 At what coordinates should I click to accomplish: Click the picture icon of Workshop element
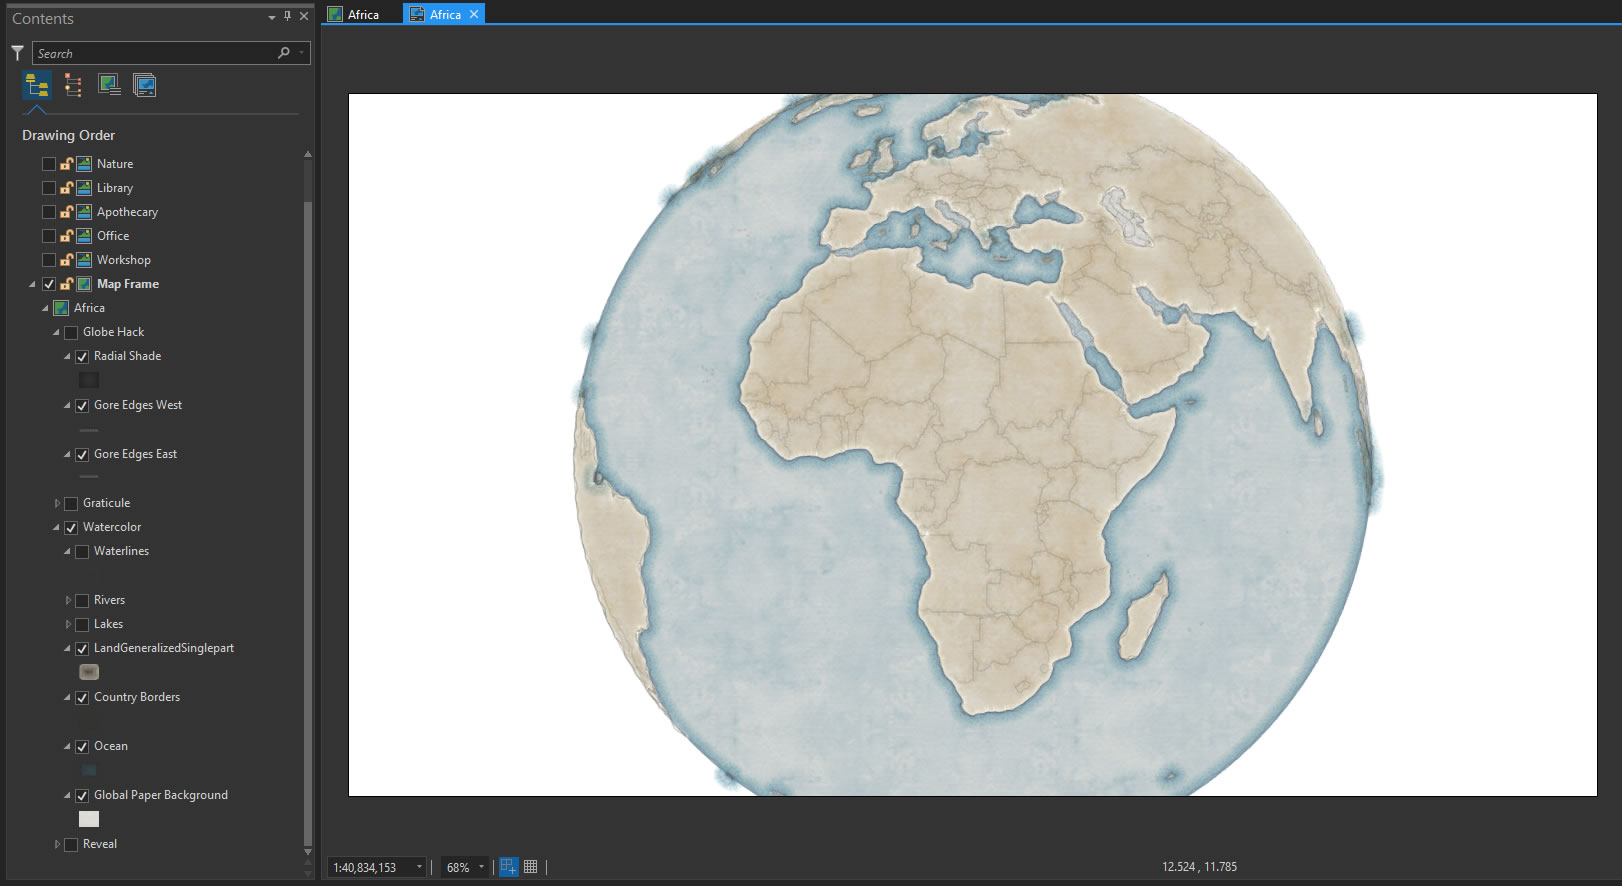tap(85, 260)
